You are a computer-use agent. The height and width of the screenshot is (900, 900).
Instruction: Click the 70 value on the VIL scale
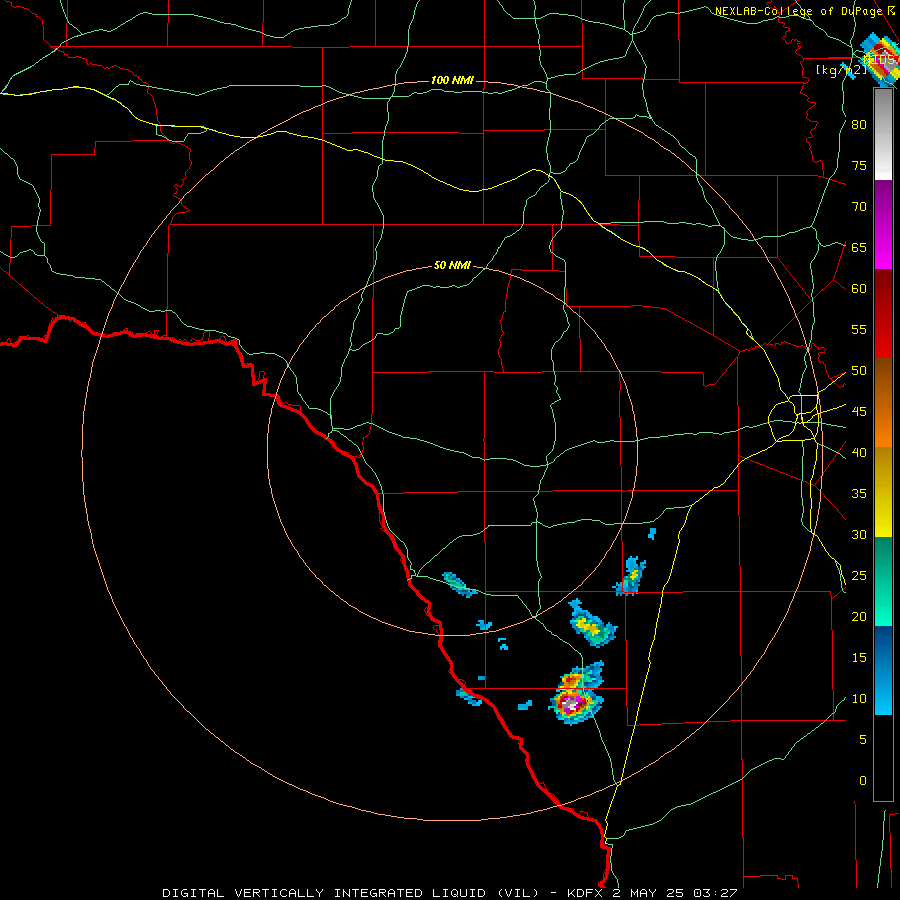click(859, 207)
